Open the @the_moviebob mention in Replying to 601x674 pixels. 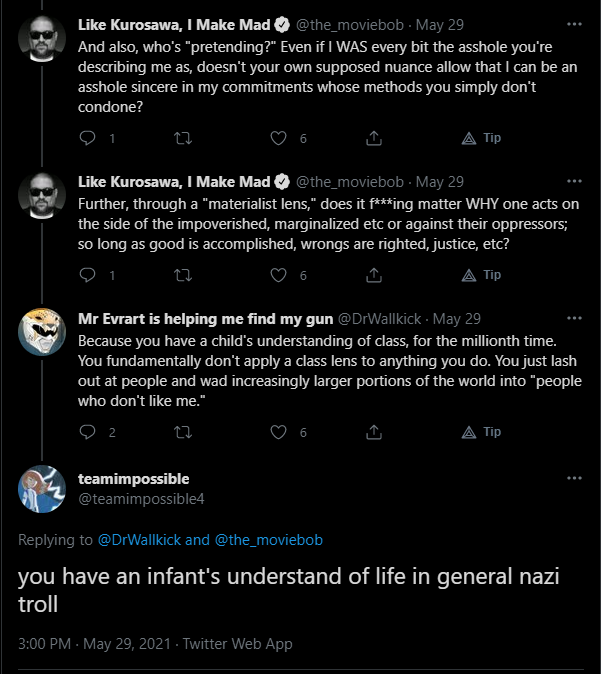tap(269, 540)
